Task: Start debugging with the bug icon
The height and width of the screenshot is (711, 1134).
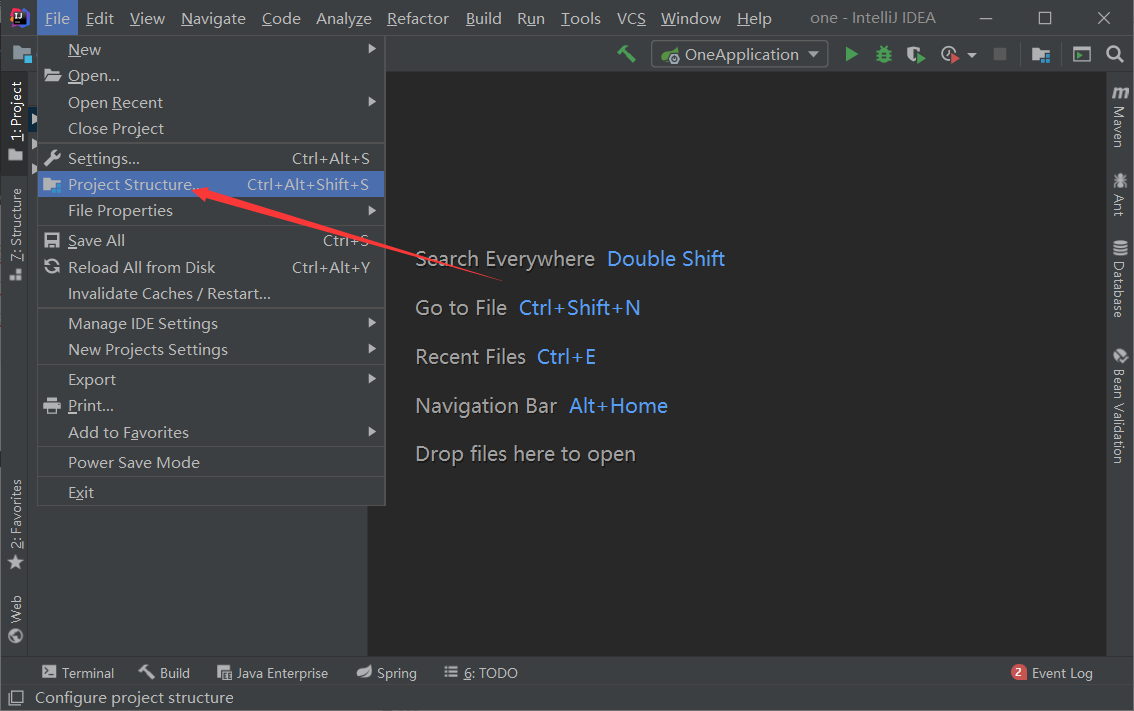Action: point(884,54)
